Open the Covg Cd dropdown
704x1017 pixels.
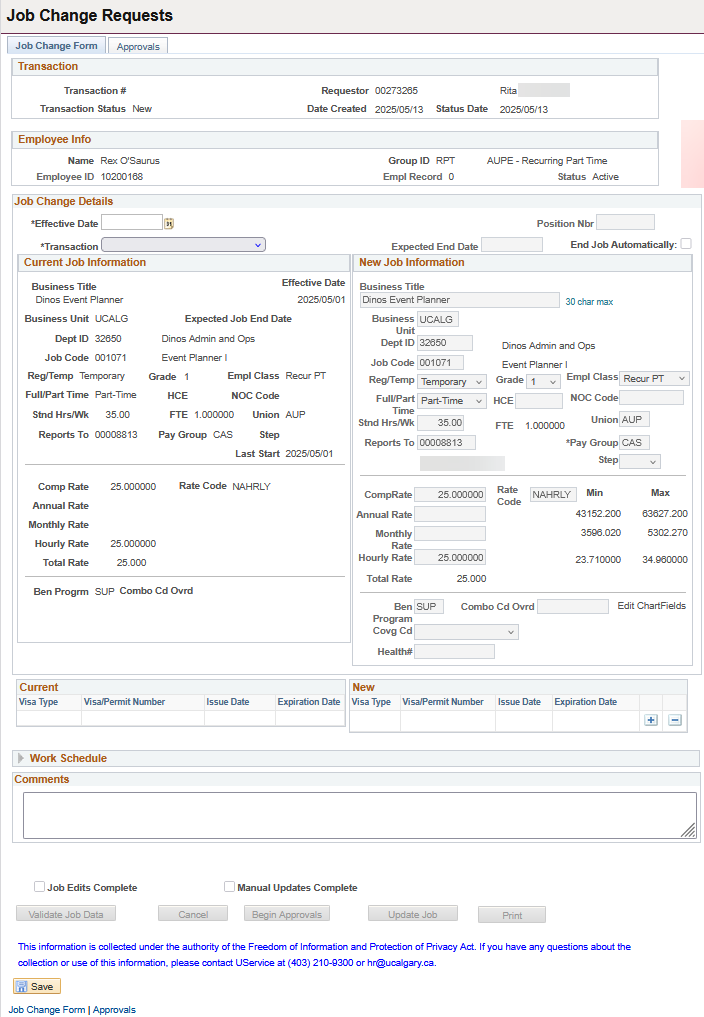(466, 632)
